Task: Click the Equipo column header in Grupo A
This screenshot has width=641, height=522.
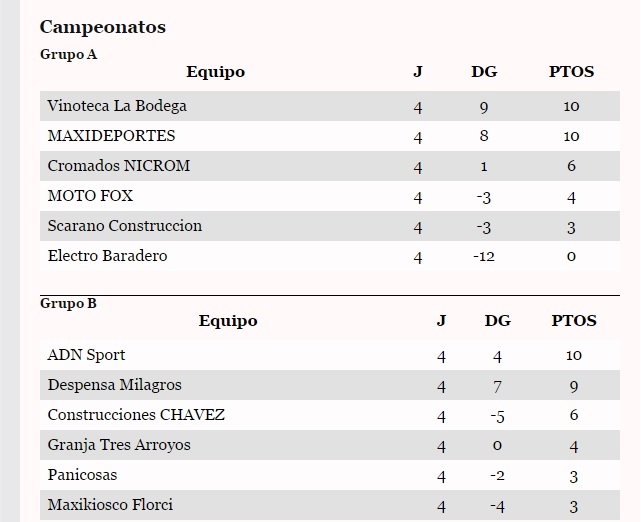Action: (215, 72)
